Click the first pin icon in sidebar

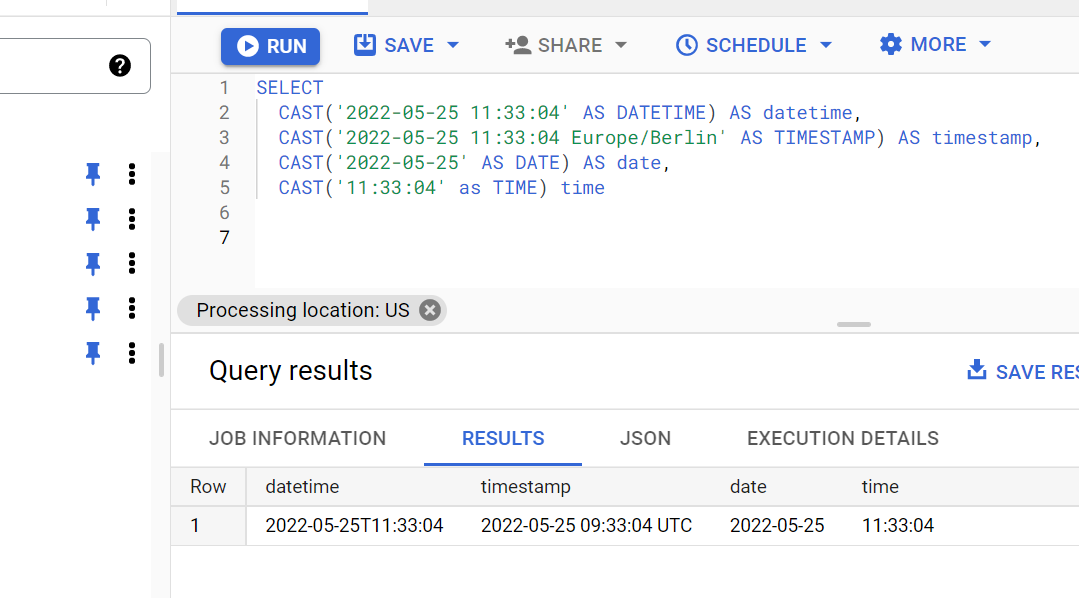coord(93,174)
